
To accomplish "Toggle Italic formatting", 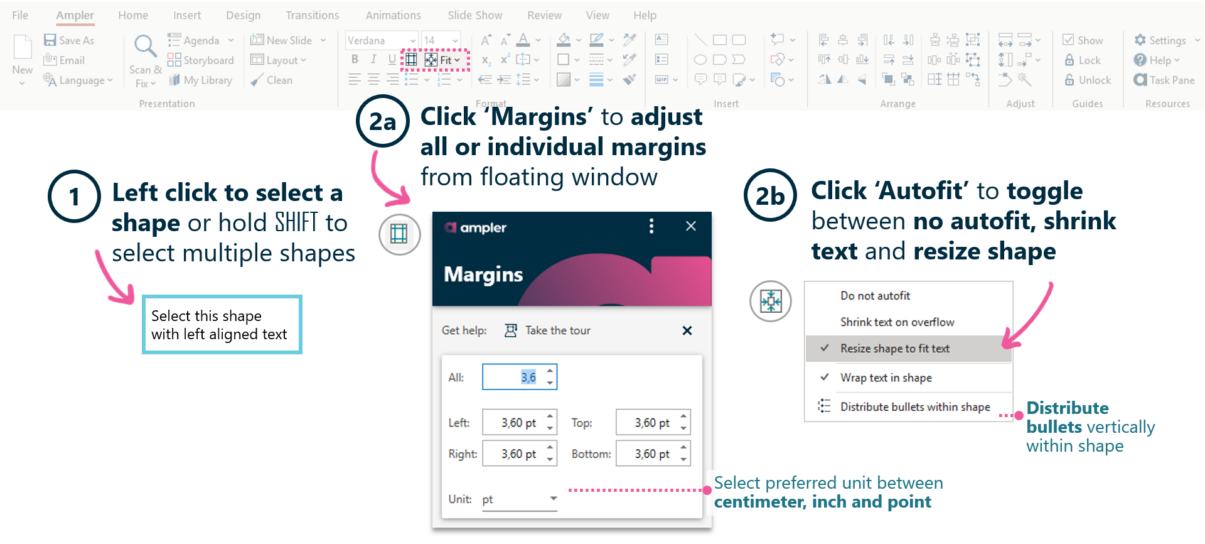I will (x=373, y=60).
